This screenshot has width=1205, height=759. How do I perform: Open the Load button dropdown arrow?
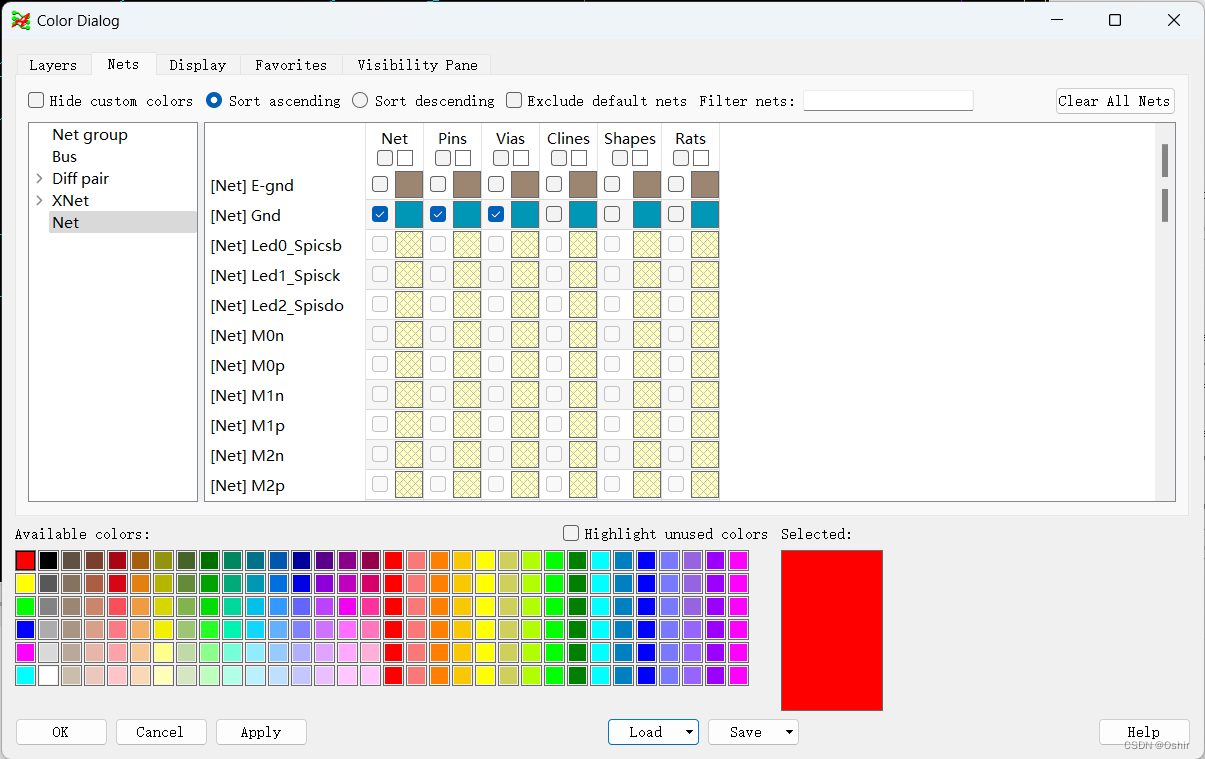click(x=689, y=732)
